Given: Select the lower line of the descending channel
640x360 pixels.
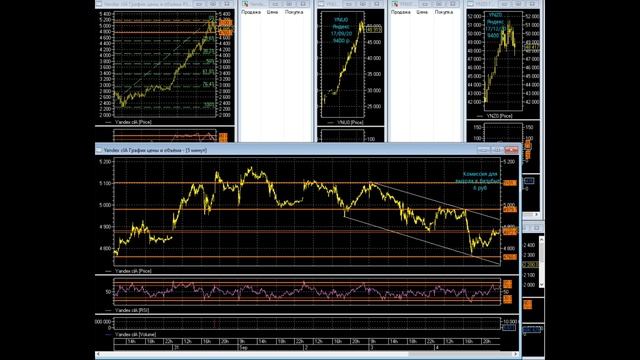Looking at the screenshot, I should pos(422,240).
